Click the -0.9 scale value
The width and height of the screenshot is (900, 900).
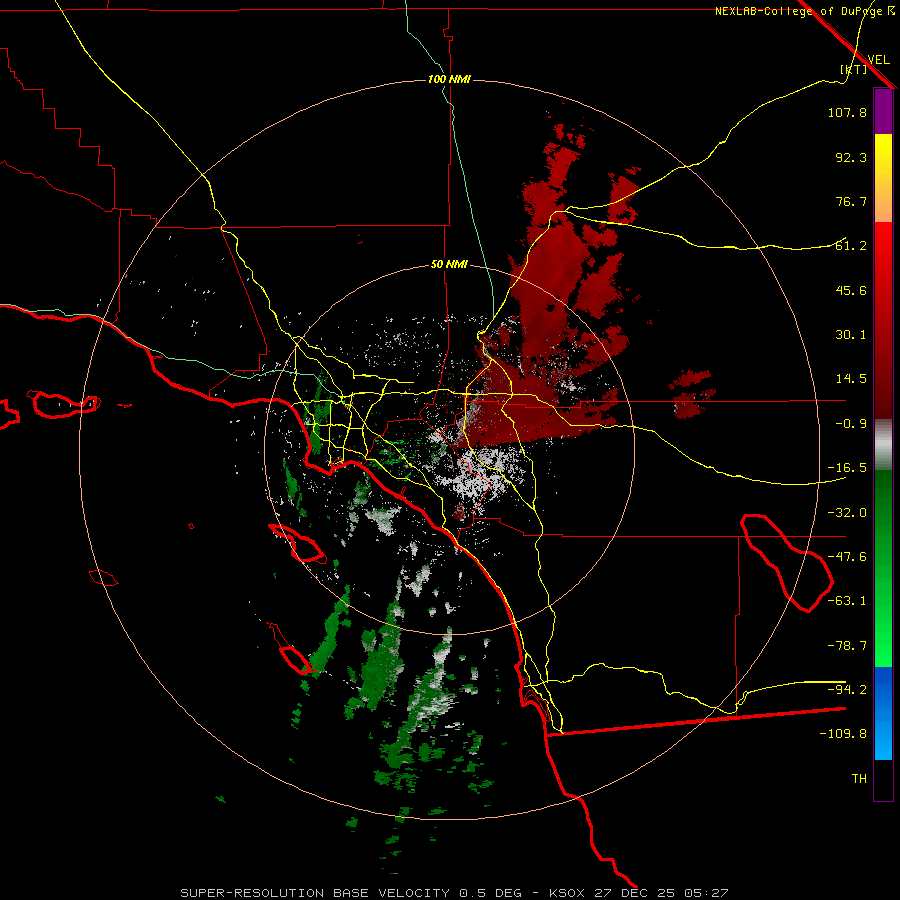(851, 424)
